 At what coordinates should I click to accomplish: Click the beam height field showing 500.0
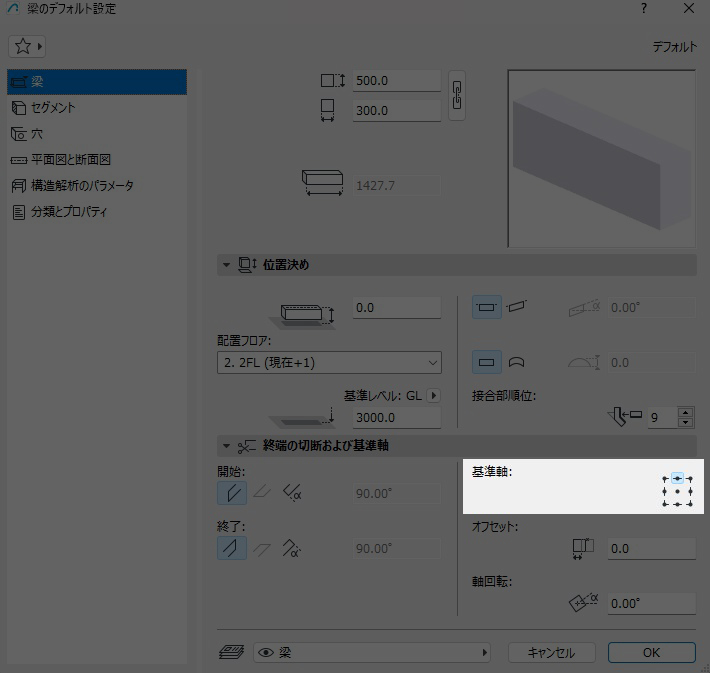click(x=396, y=81)
